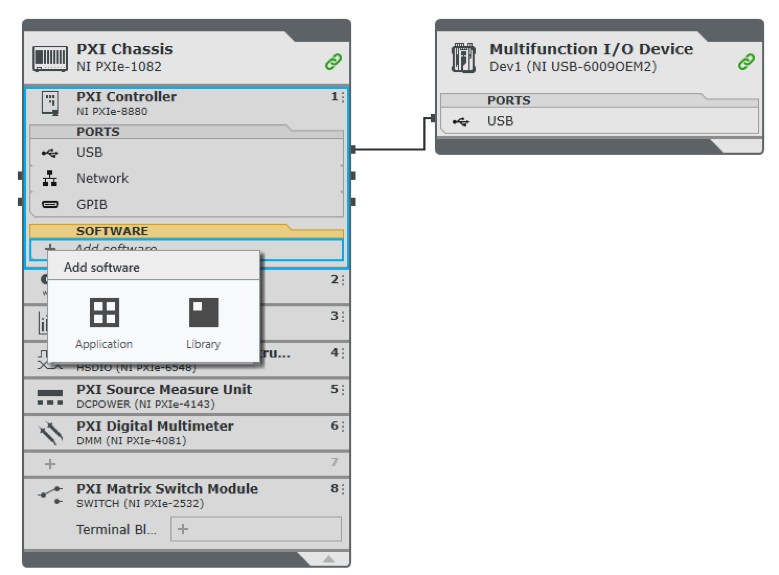Click the plus icon in empty slot 7
This screenshot has height=575, width=779.
click(50, 464)
